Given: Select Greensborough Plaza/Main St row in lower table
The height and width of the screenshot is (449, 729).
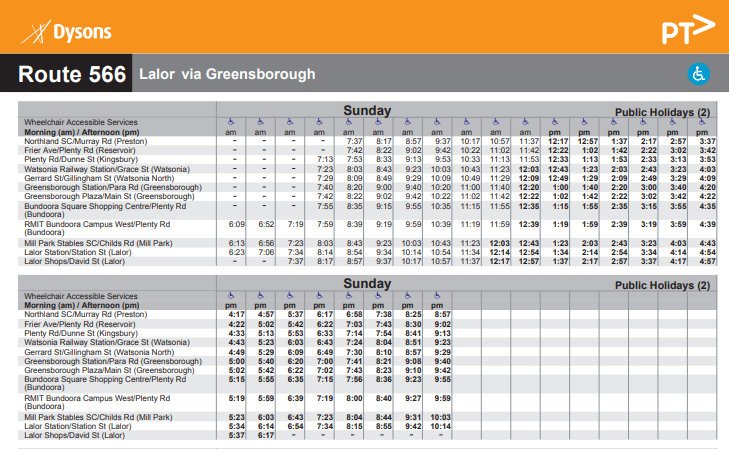Looking at the screenshot, I should (367, 370).
